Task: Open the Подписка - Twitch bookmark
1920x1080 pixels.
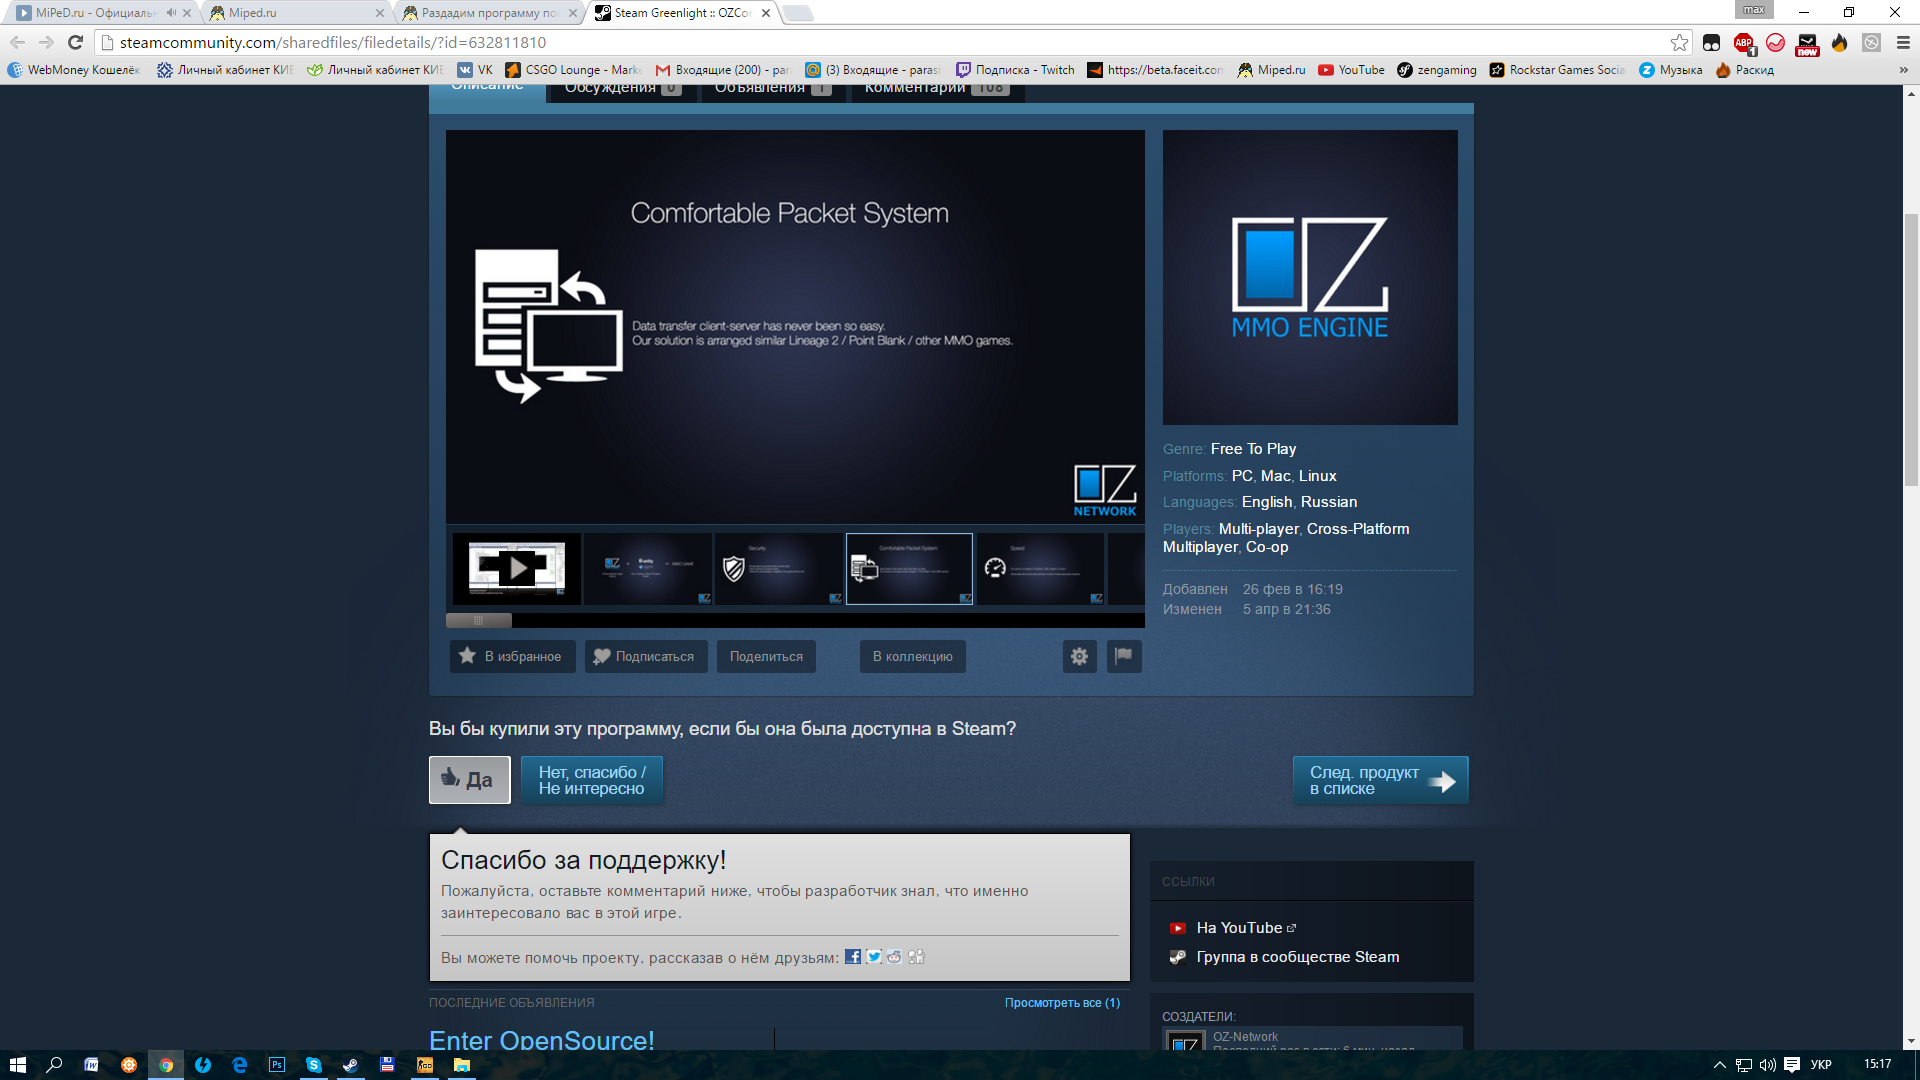Action: tap(1015, 70)
